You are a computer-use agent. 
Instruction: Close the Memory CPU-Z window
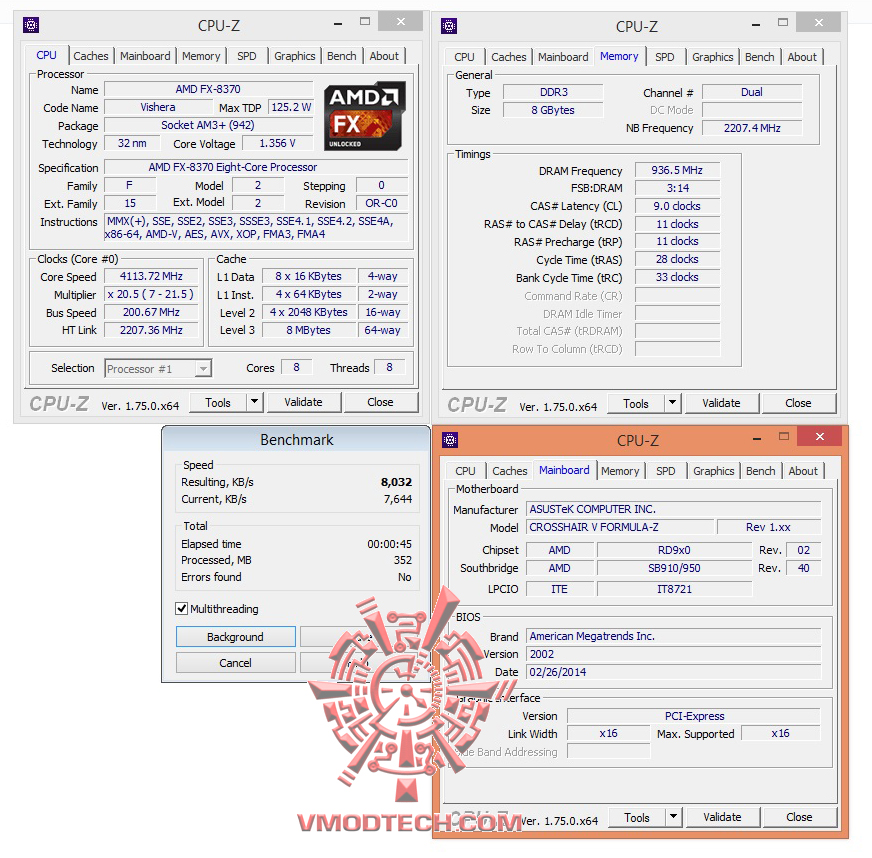pos(819,23)
